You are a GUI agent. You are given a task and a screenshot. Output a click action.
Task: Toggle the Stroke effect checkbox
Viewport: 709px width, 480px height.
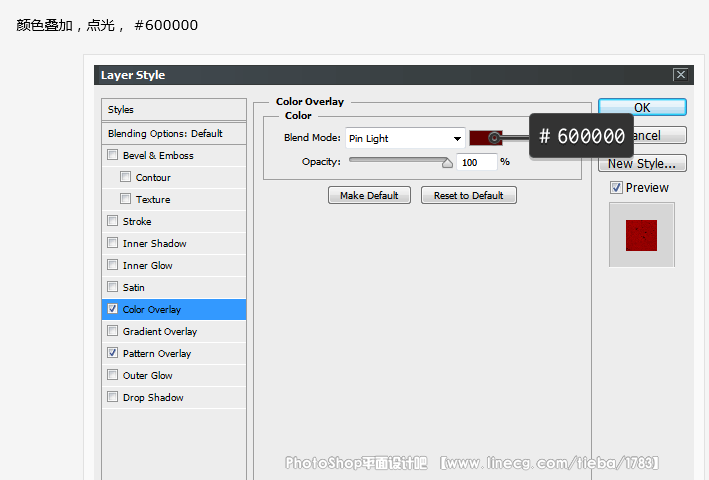click(x=113, y=222)
